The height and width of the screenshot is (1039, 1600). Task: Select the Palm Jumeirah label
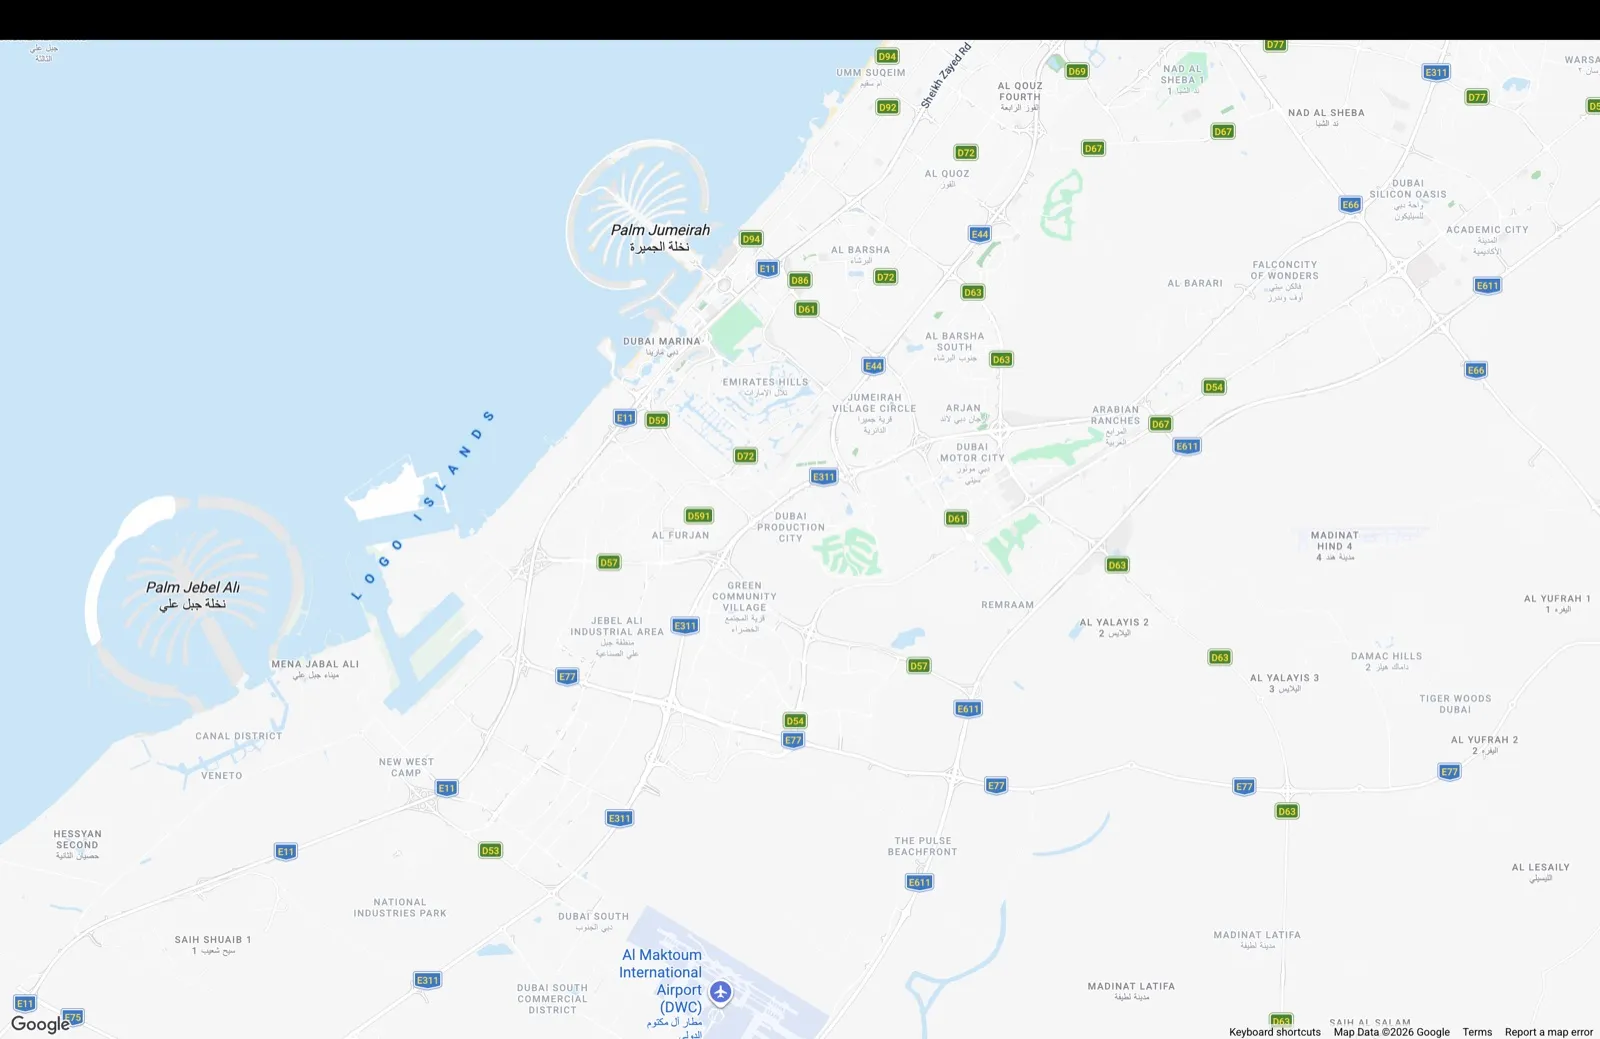660,237
